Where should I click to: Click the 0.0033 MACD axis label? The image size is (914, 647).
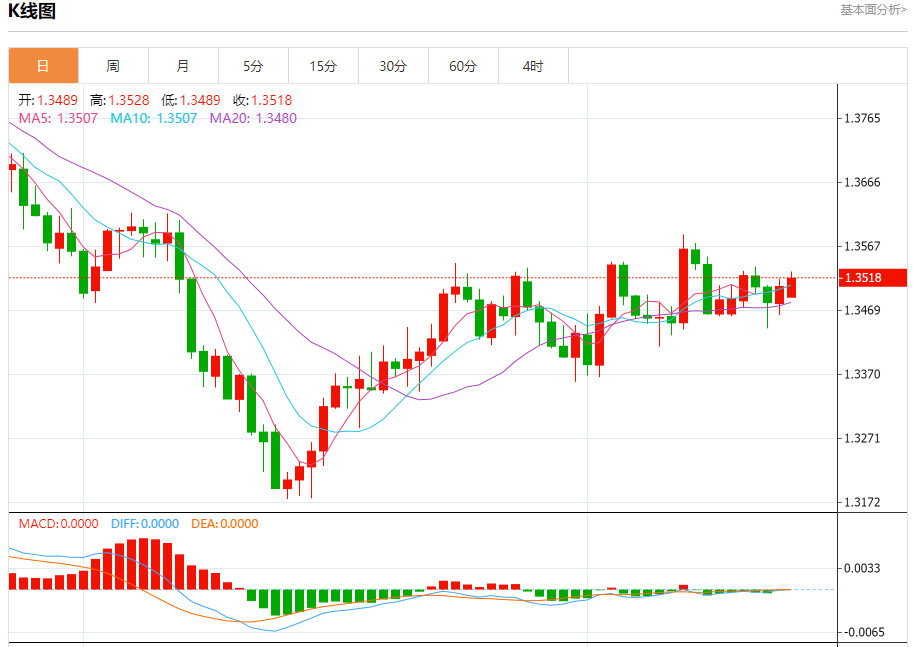[862, 568]
